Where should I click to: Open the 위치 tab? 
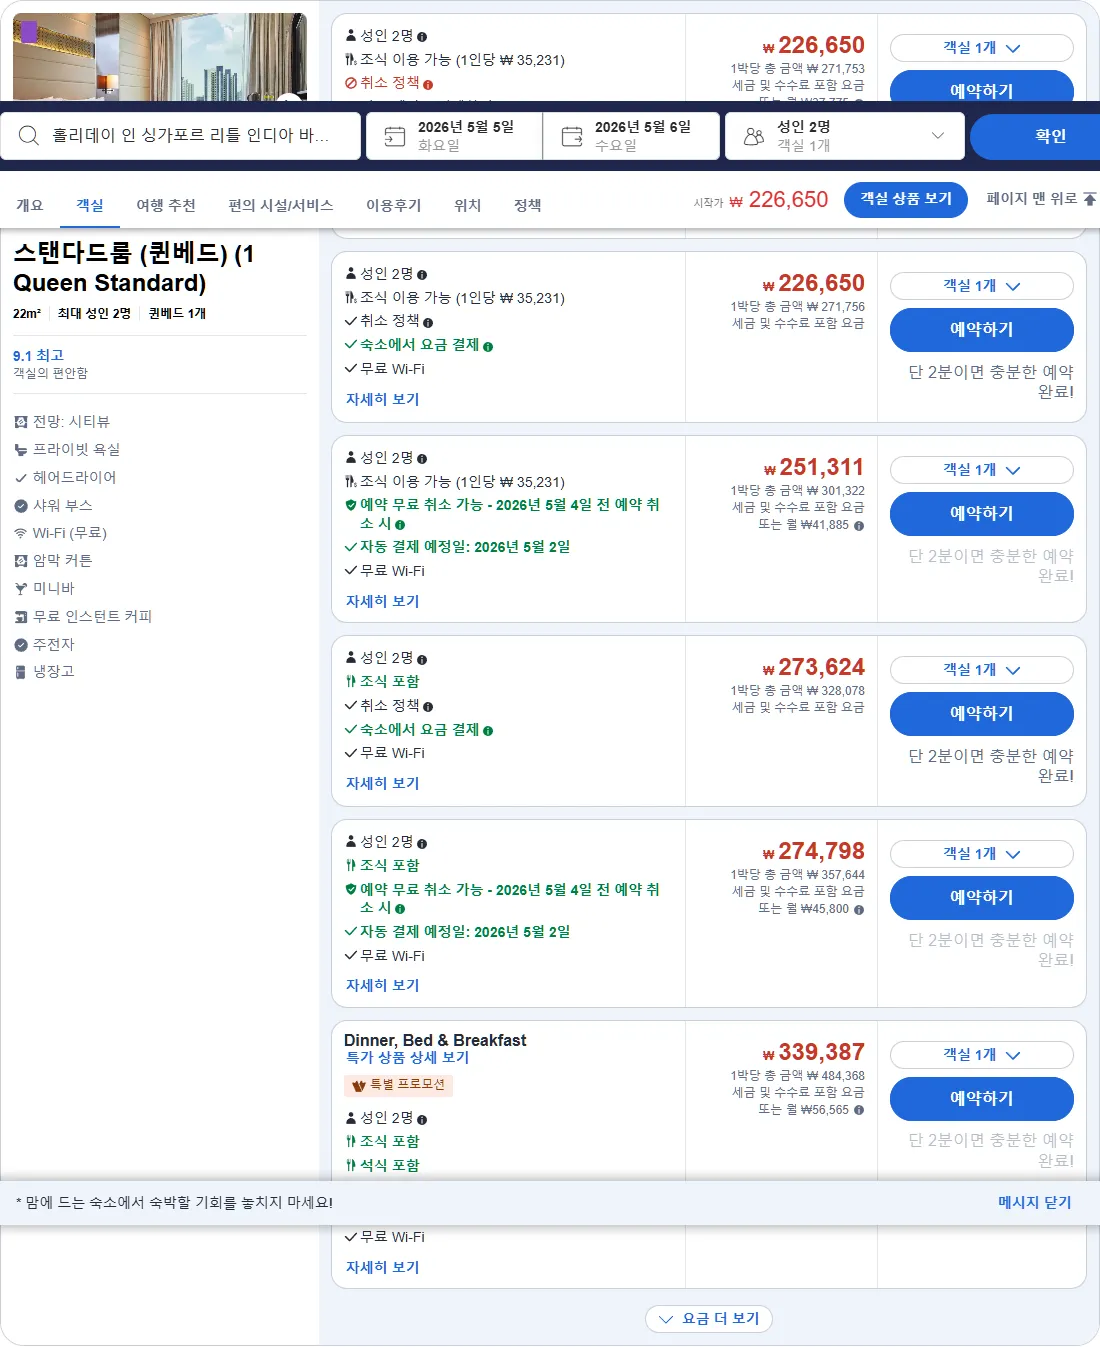(x=468, y=205)
